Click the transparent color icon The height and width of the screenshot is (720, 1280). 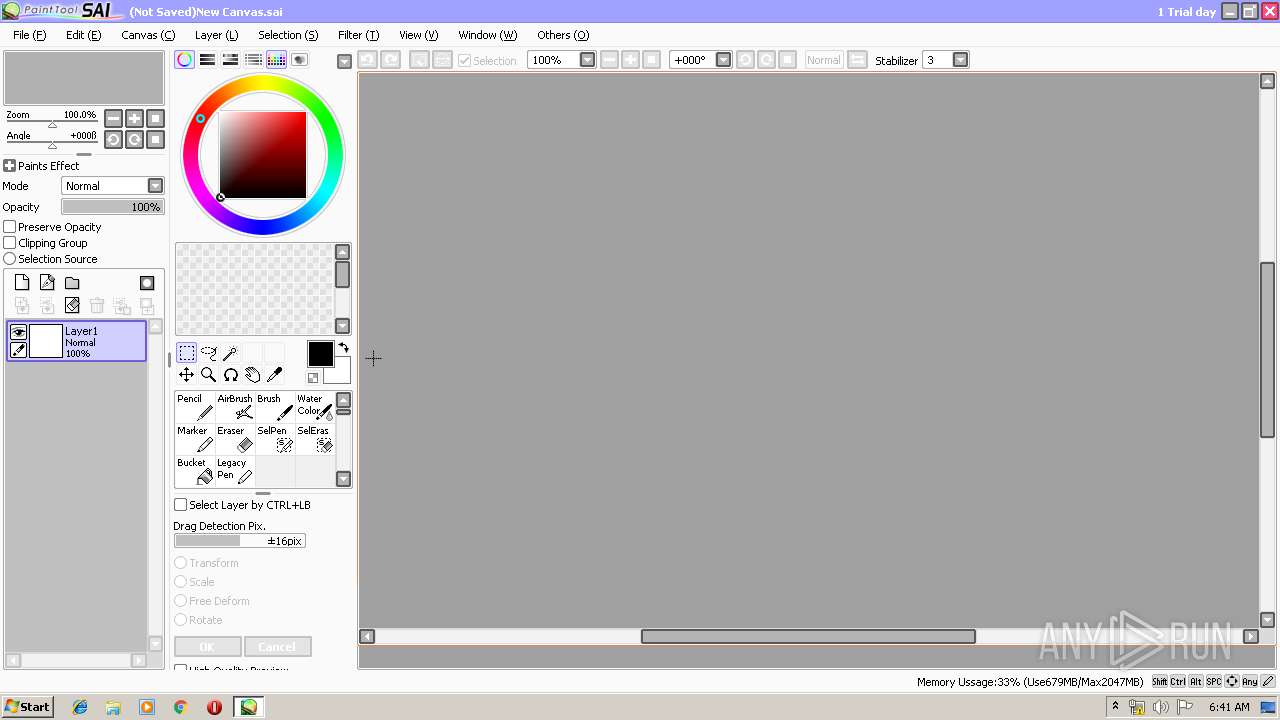click(313, 378)
